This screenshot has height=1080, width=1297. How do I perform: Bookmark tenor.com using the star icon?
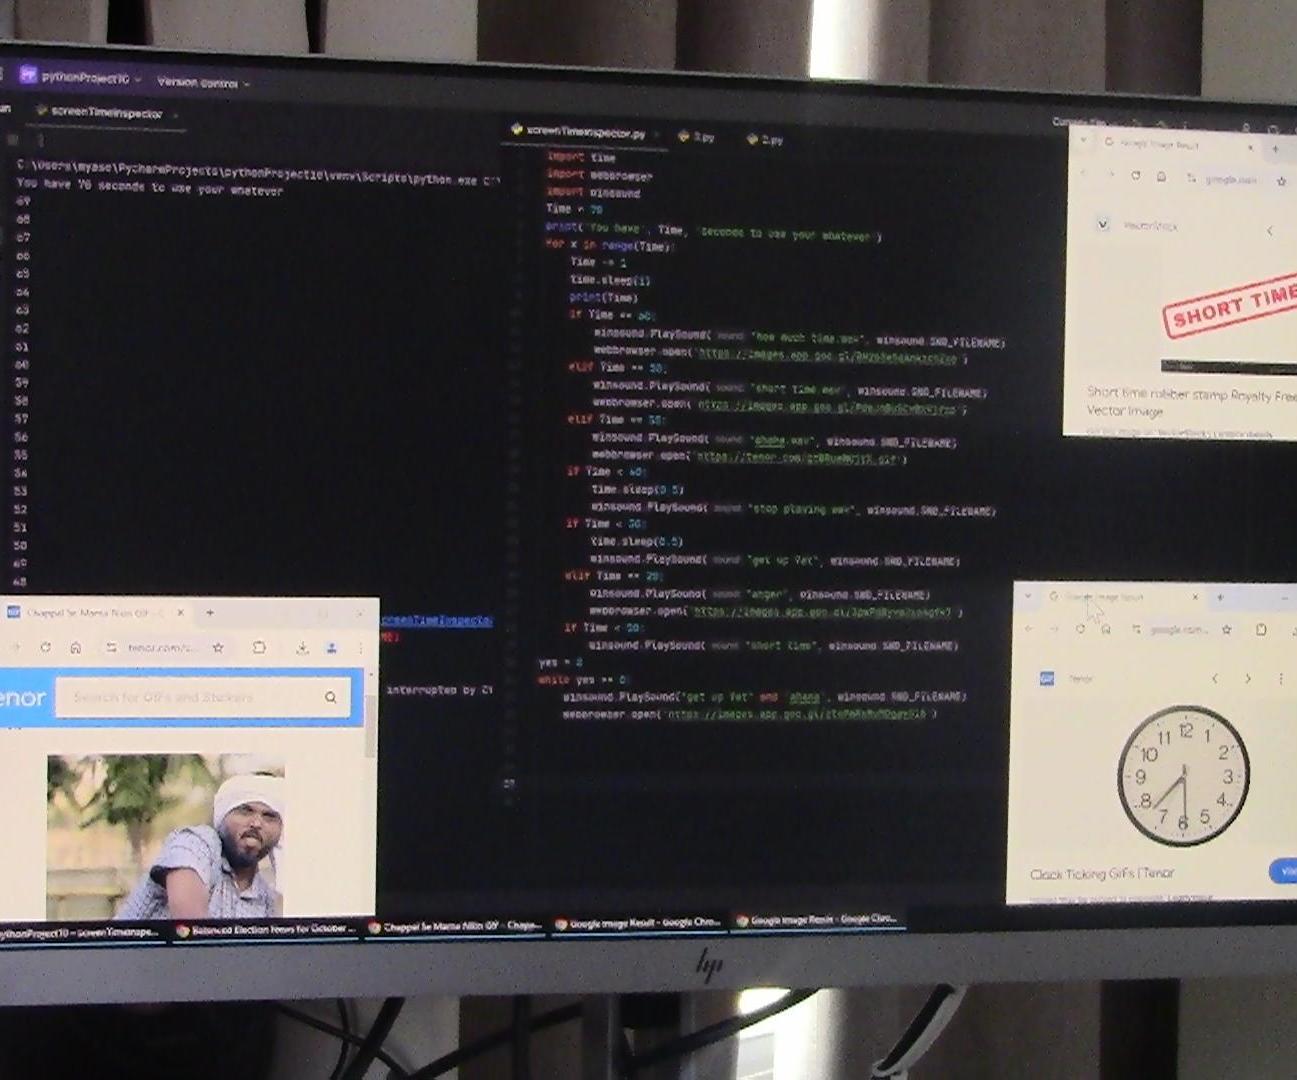pyautogui.click(x=217, y=647)
